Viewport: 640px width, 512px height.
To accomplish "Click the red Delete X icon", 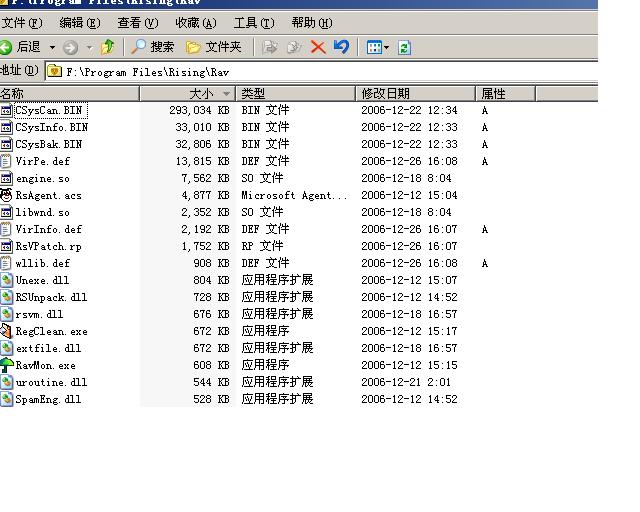I will [318, 47].
